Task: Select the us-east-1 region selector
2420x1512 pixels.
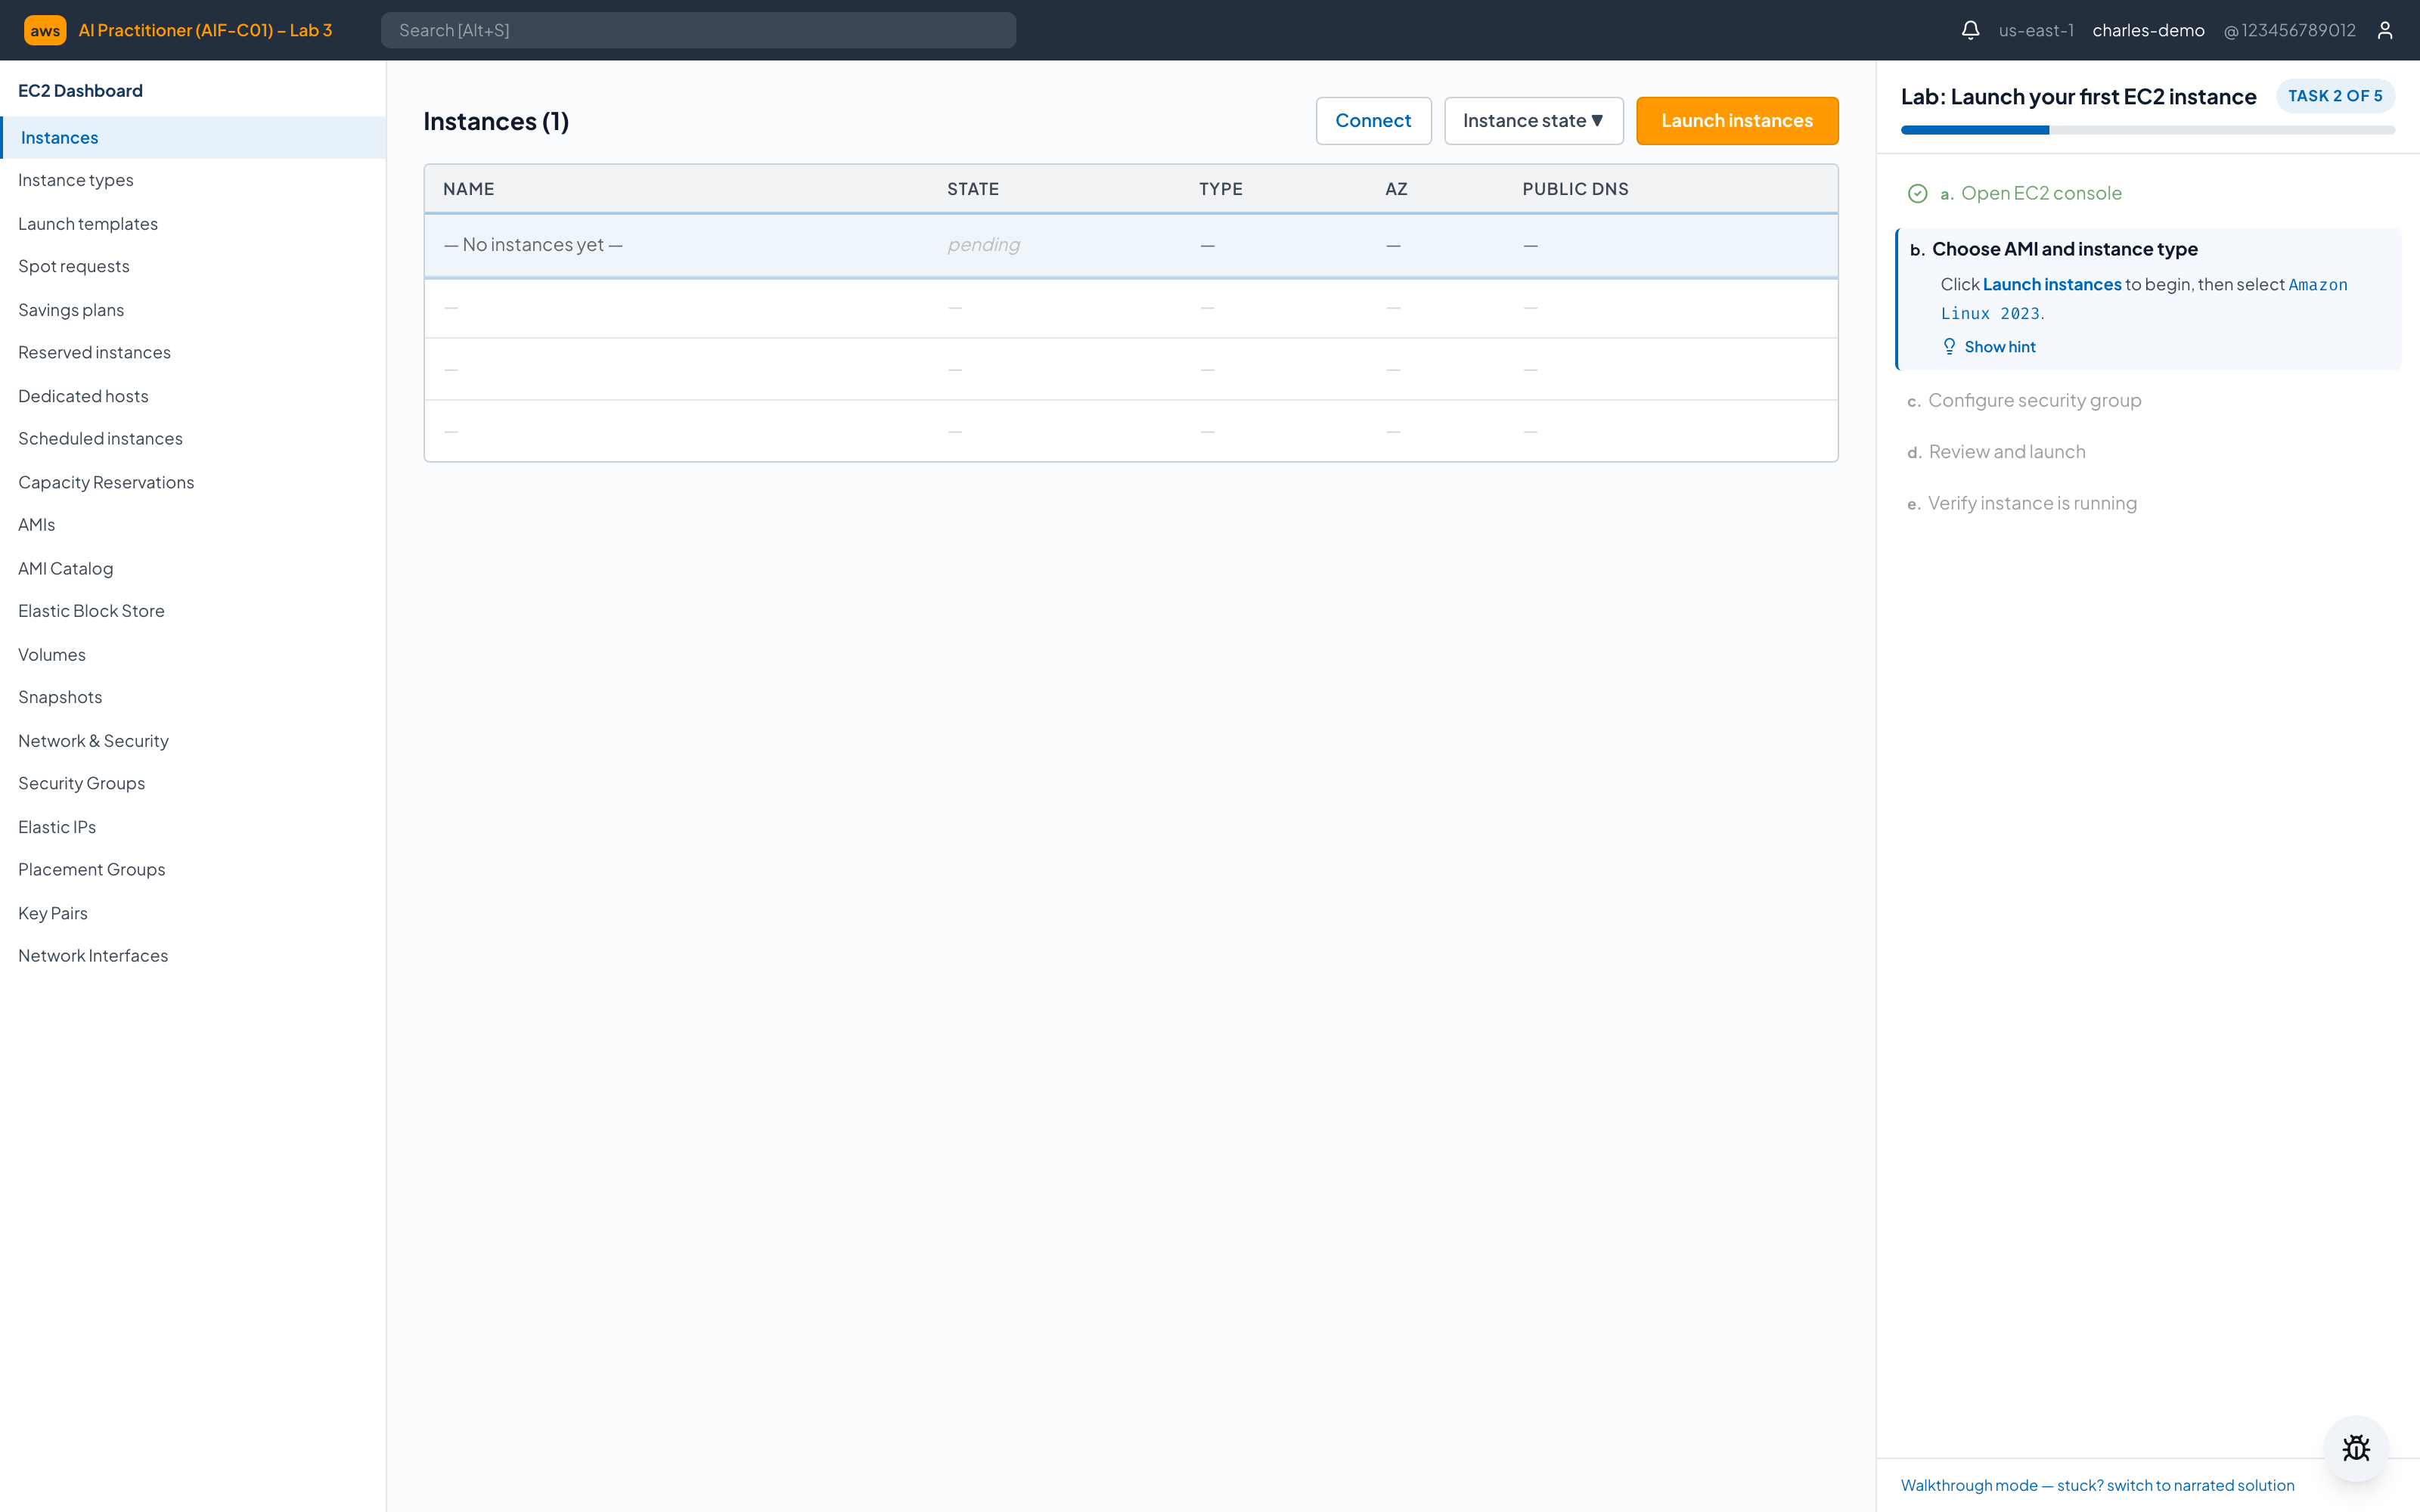Action: click(x=2036, y=30)
